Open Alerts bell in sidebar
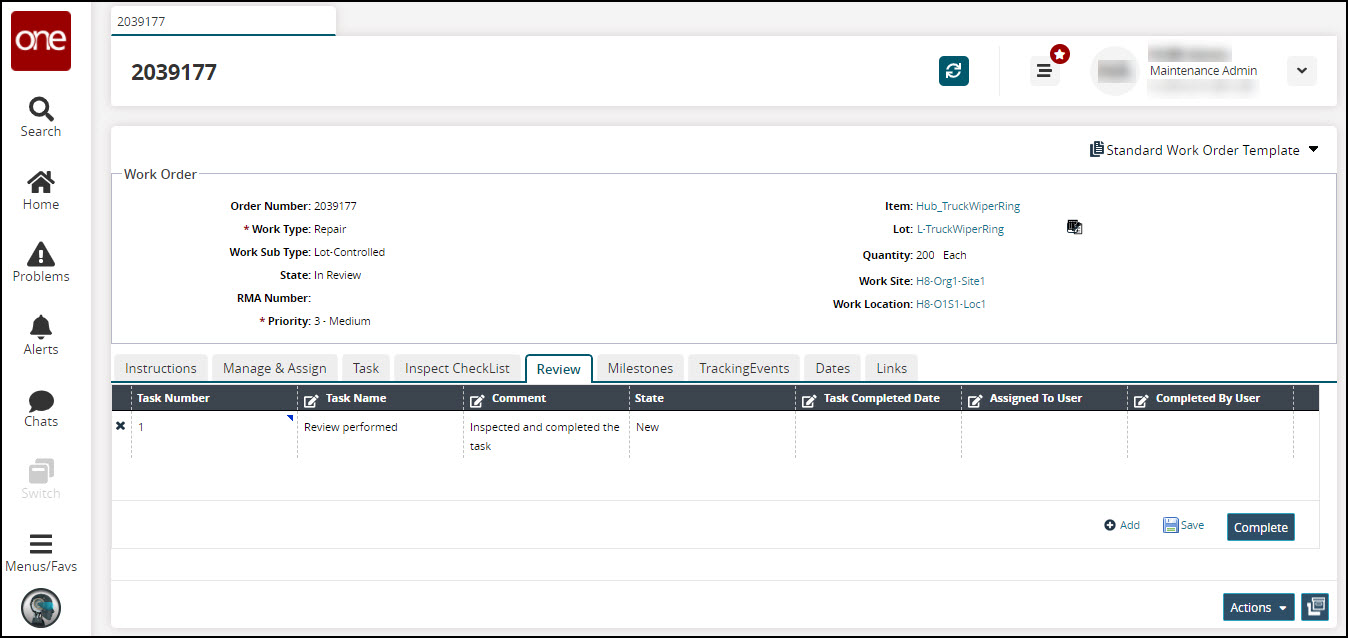This screenshot has height=638, width=1348. pos(41,336)
